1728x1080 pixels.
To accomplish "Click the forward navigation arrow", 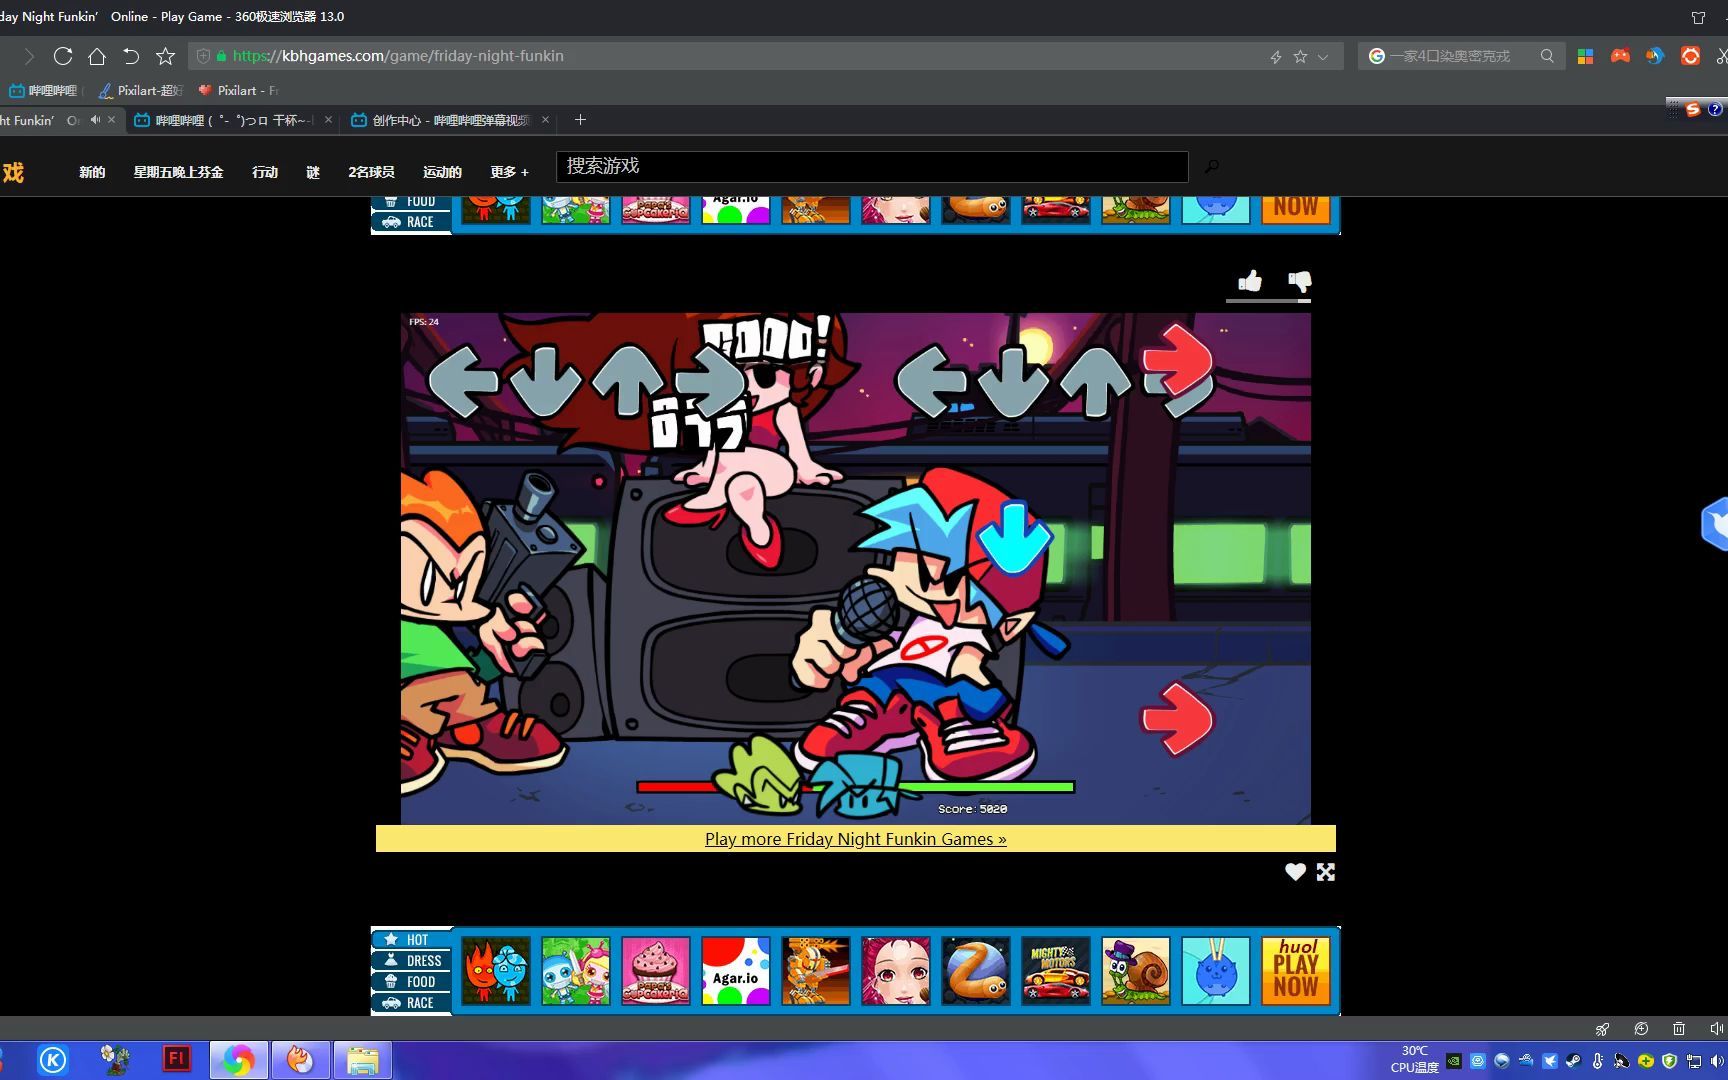I will pos(29,56).
